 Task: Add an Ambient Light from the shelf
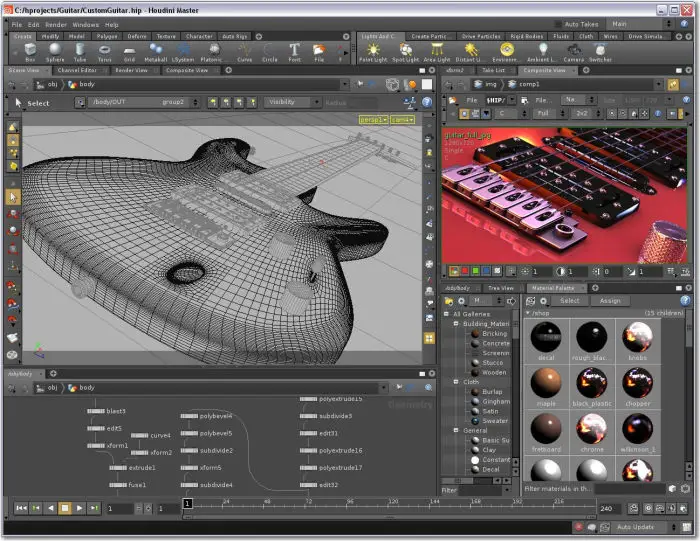(542, 52)
